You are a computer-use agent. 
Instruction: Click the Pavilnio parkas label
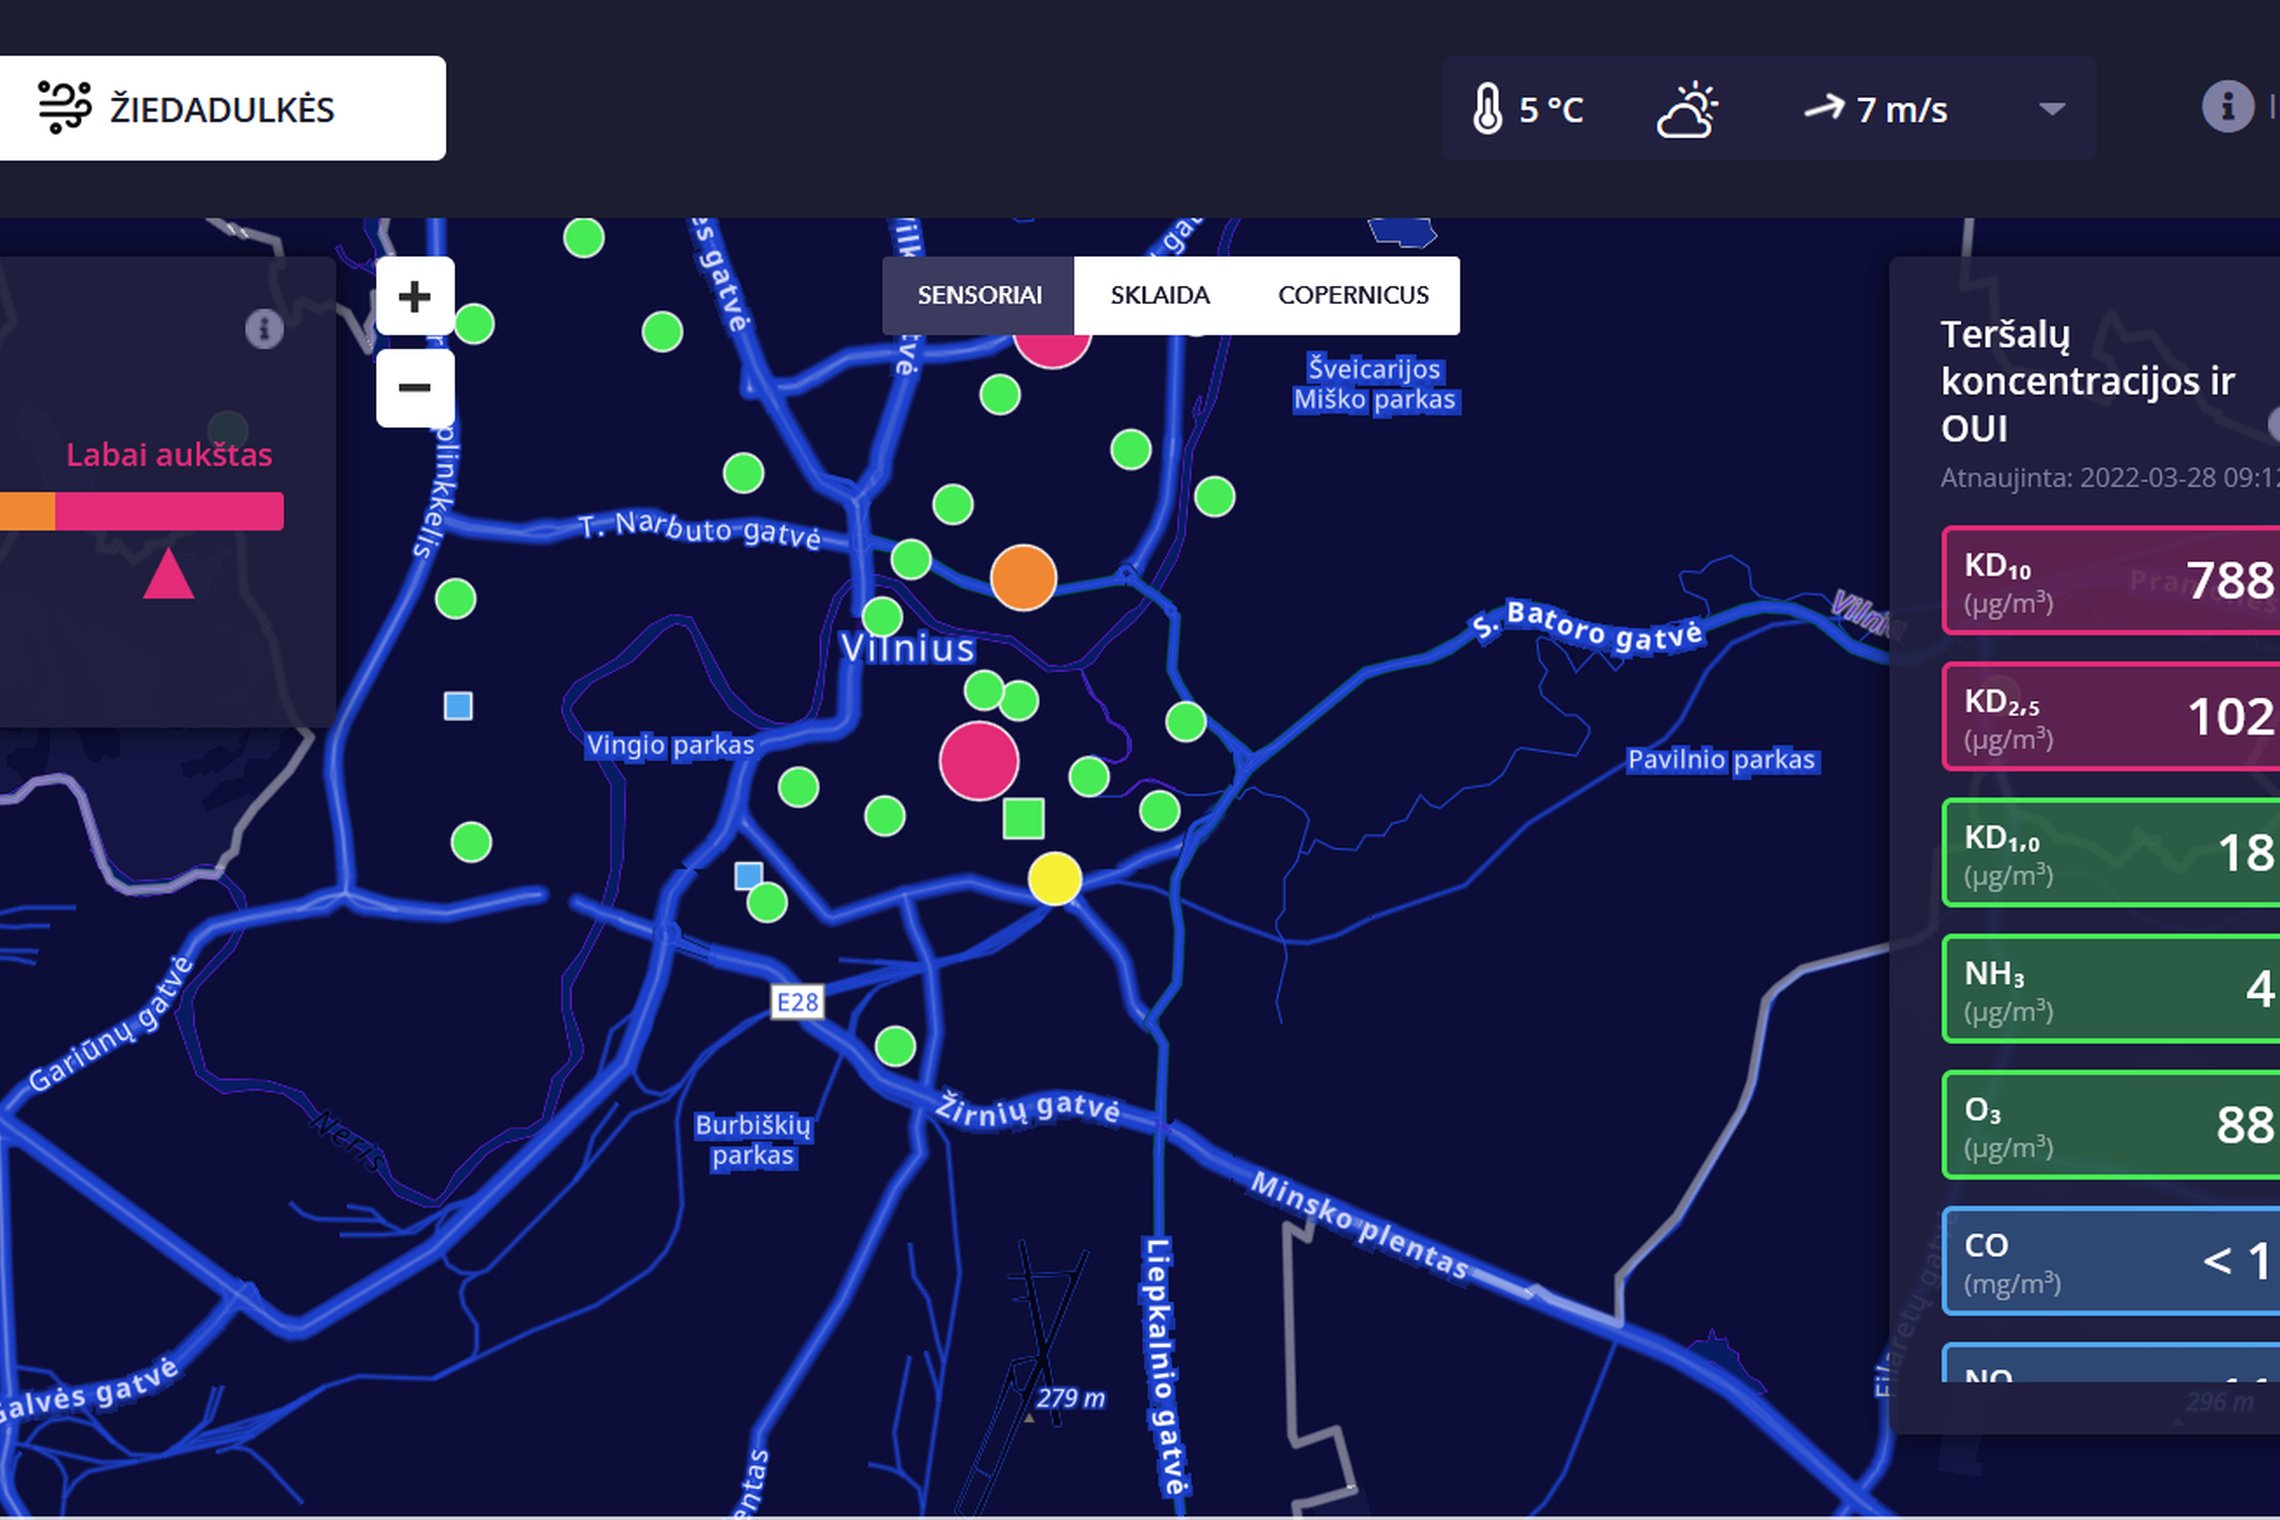(1720, 760)
